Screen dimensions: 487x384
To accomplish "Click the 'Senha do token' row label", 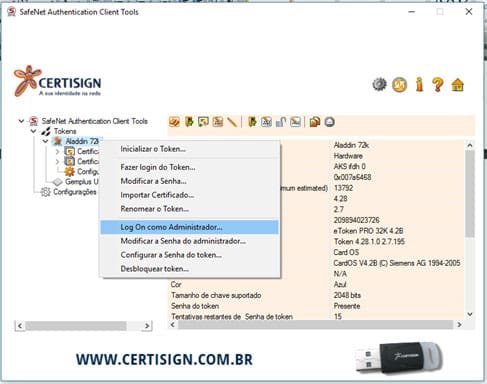I will click(195, 306).
